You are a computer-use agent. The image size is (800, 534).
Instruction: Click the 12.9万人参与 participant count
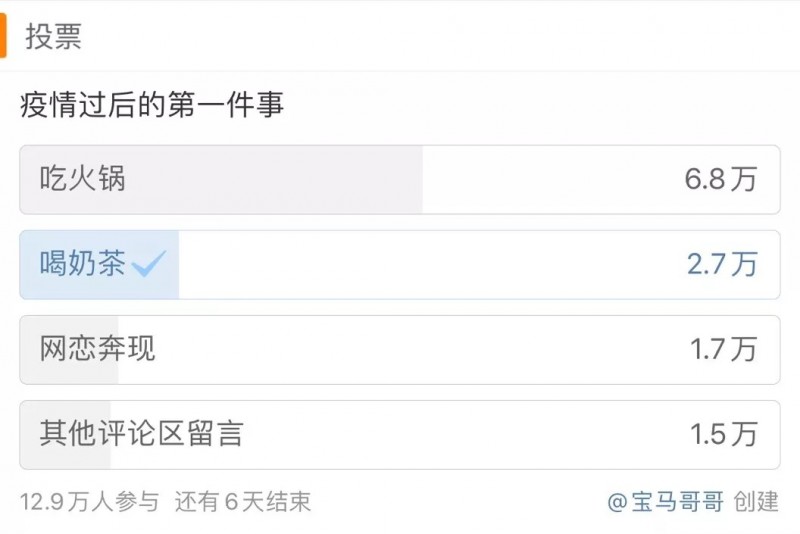pos(89,501)
